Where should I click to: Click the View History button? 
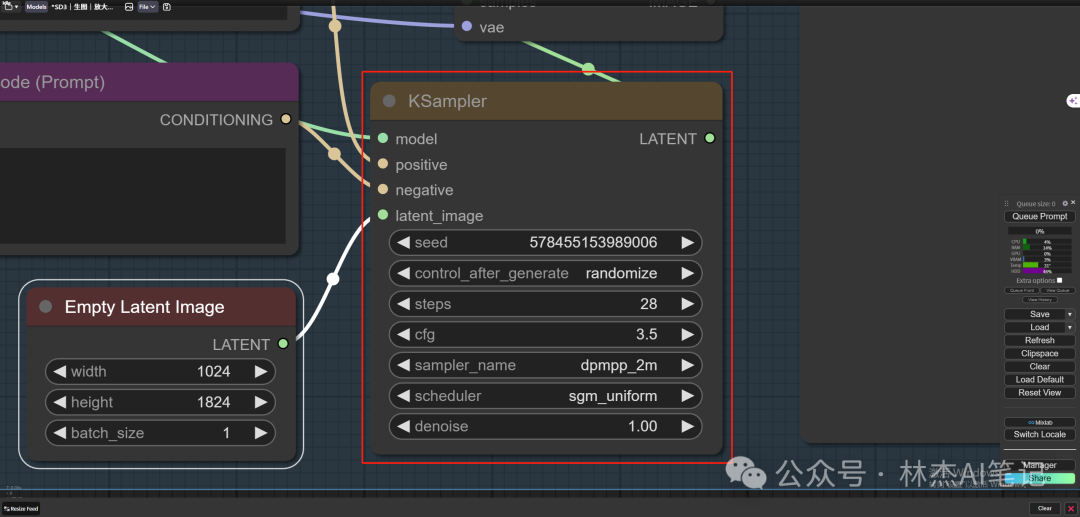(x=1039, y=300)
